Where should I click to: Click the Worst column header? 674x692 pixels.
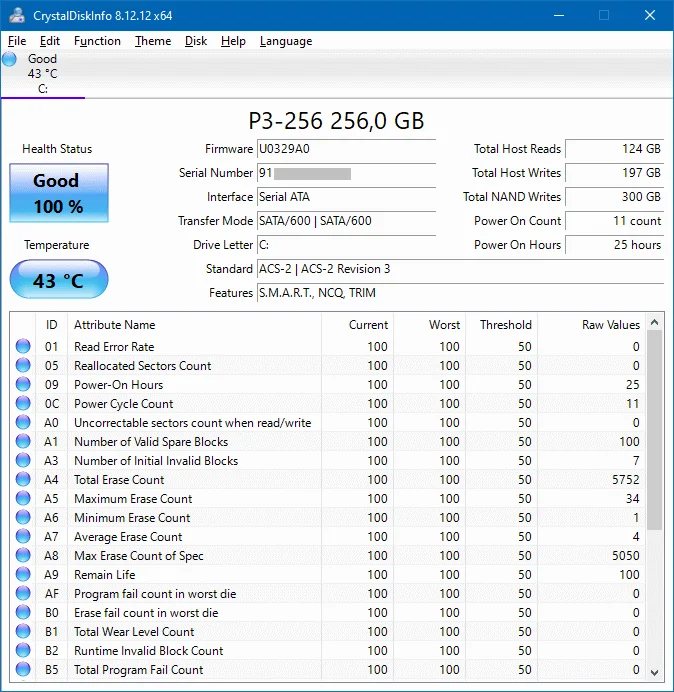(x=430, y=325)
